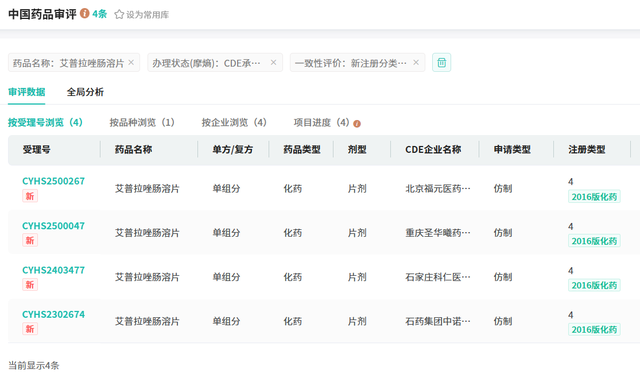Click the 2016版化药 tag in the first row
The image size is (640, 381).
(x=594, y=197)
